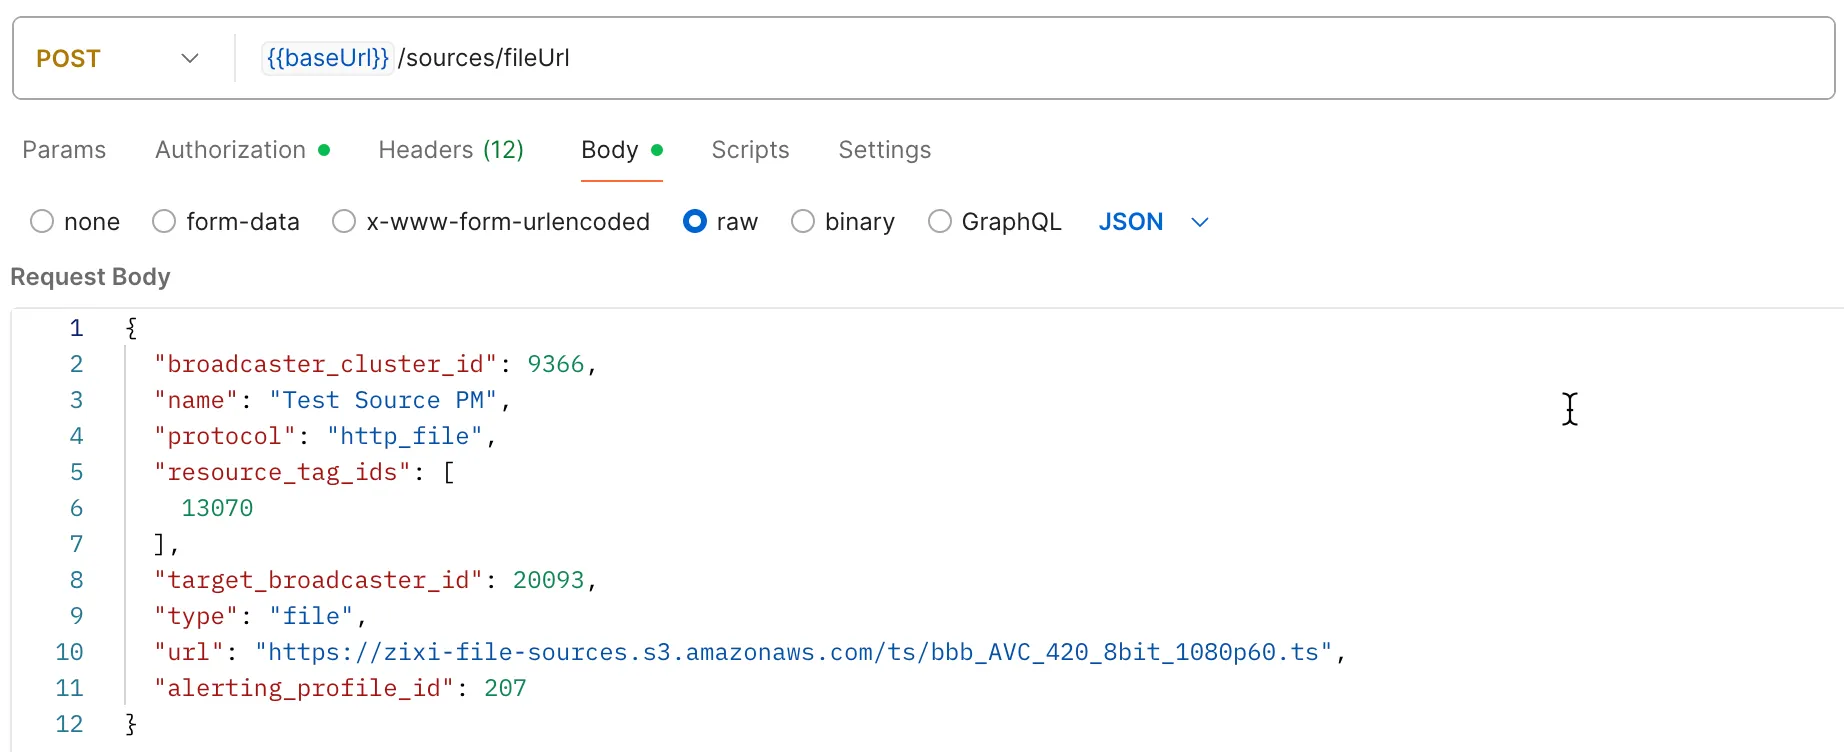The height and width of the screenshot is (752, 1844).
Task: Choose the form-data radio option
Action: click(226, 221)
